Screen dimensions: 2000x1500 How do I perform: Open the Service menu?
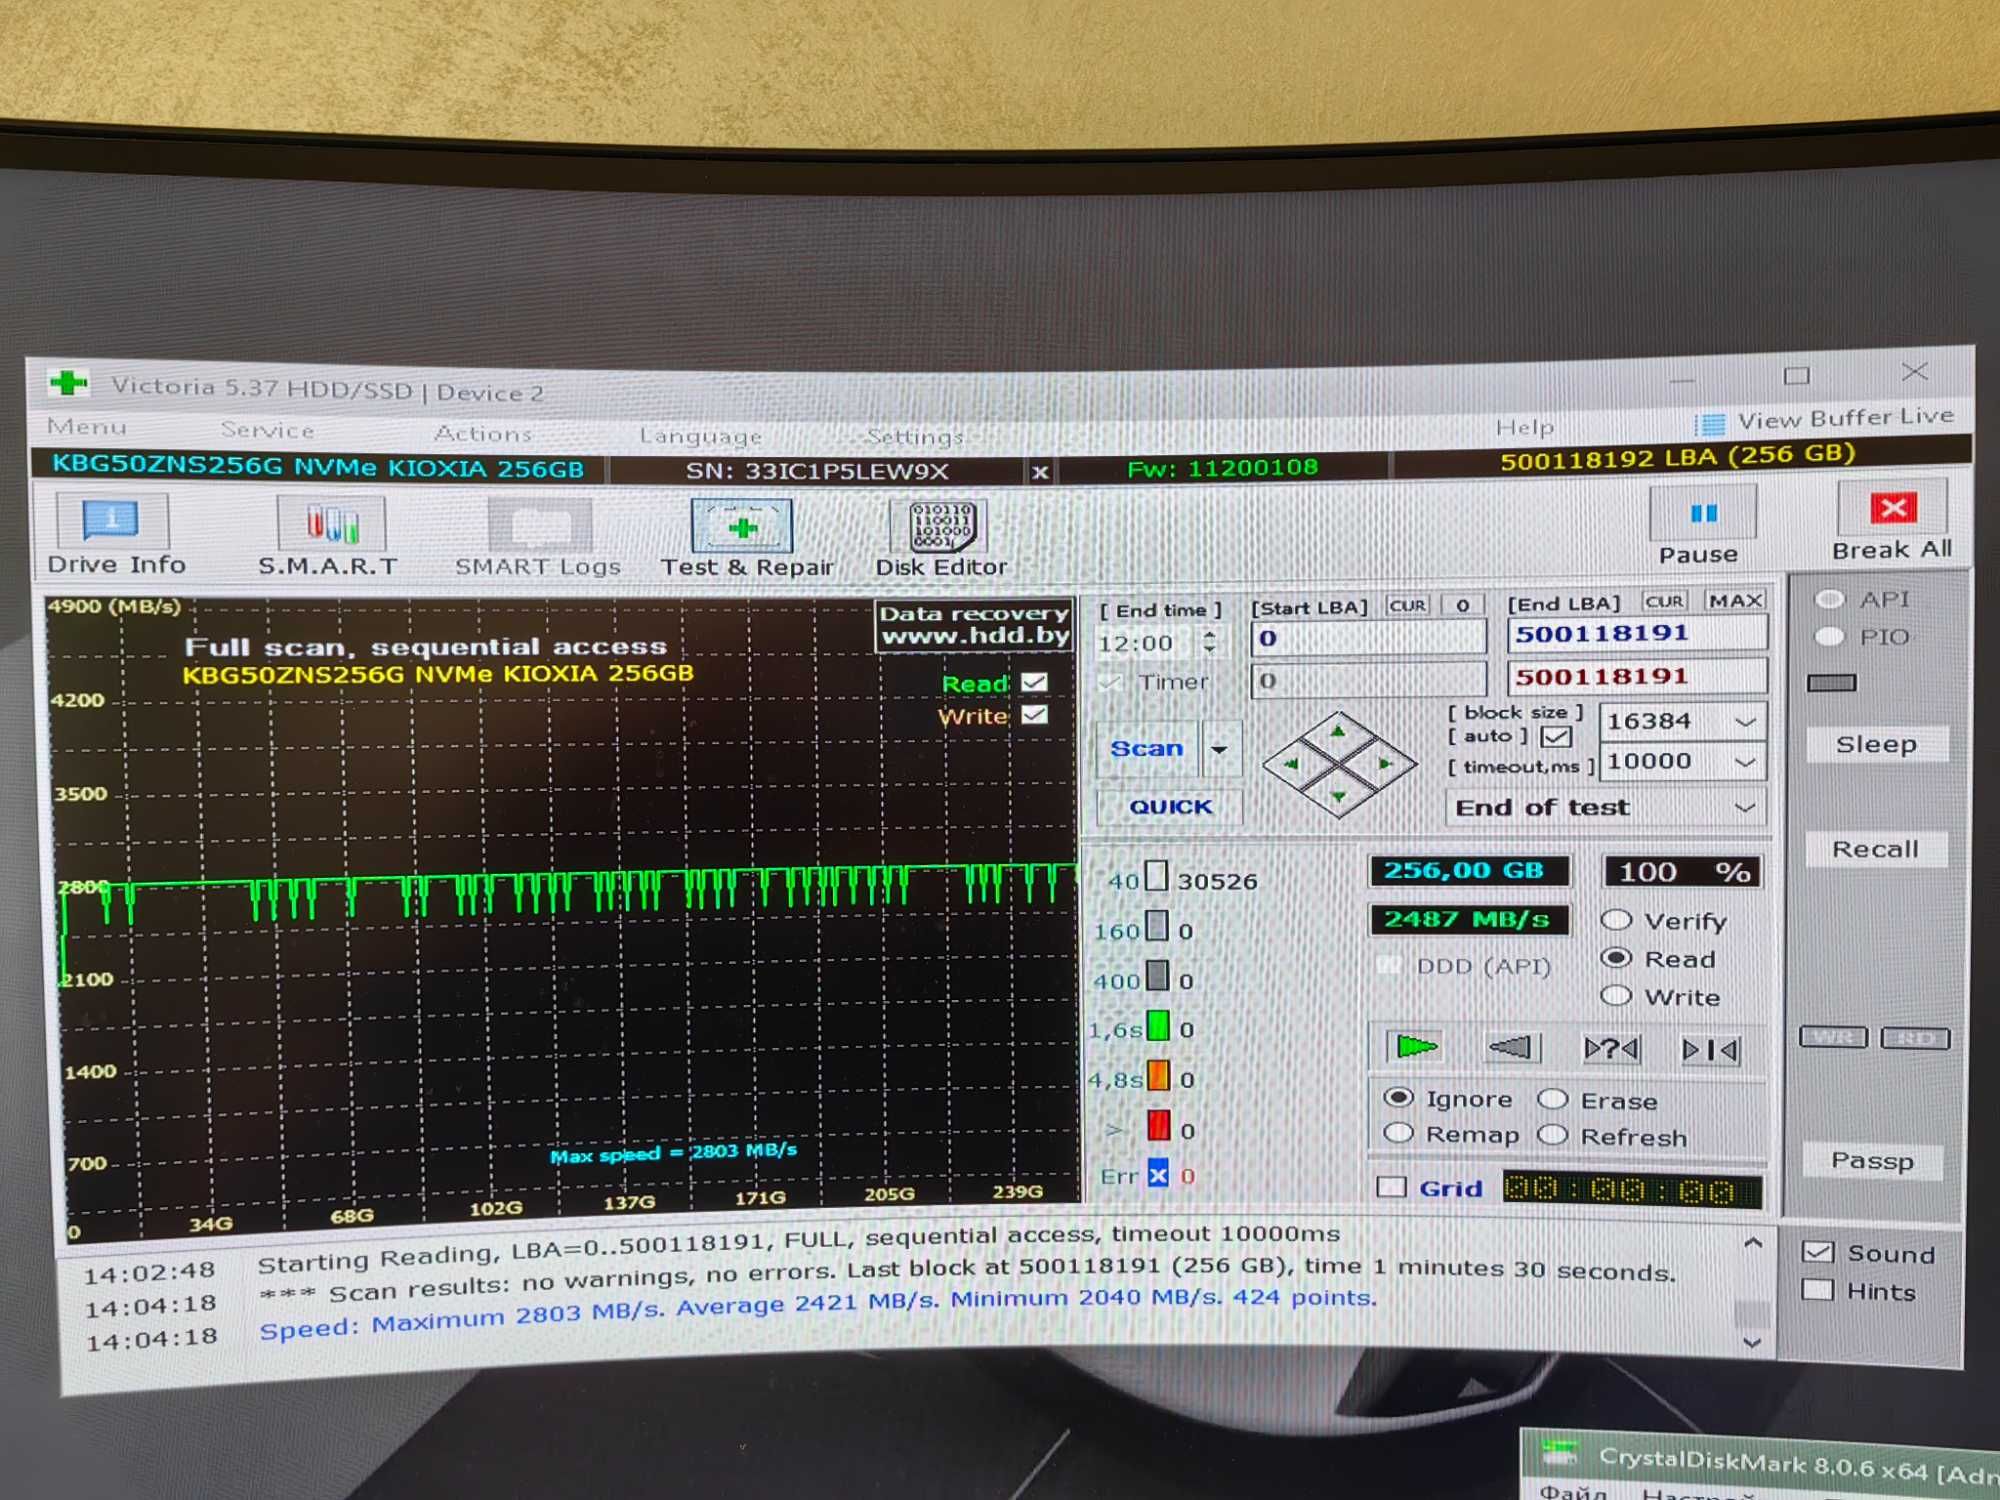click(x=267, y=430)
